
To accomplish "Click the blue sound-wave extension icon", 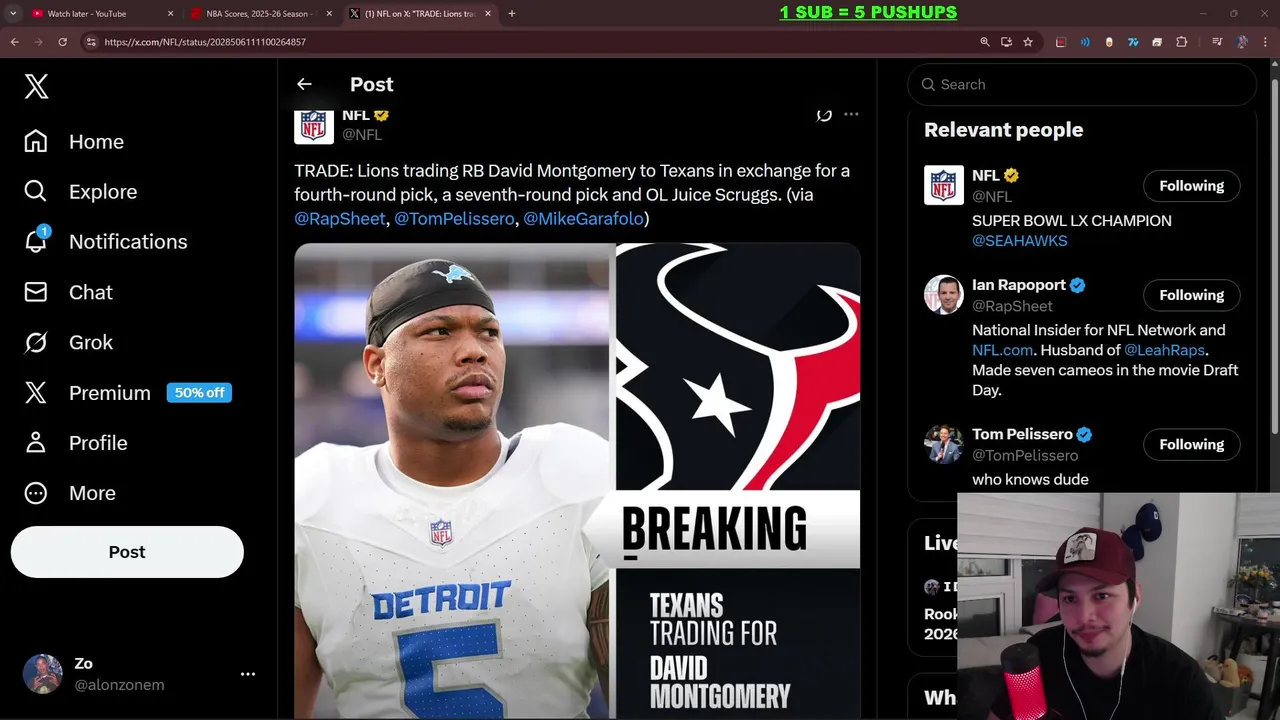I will (1085, 42).
